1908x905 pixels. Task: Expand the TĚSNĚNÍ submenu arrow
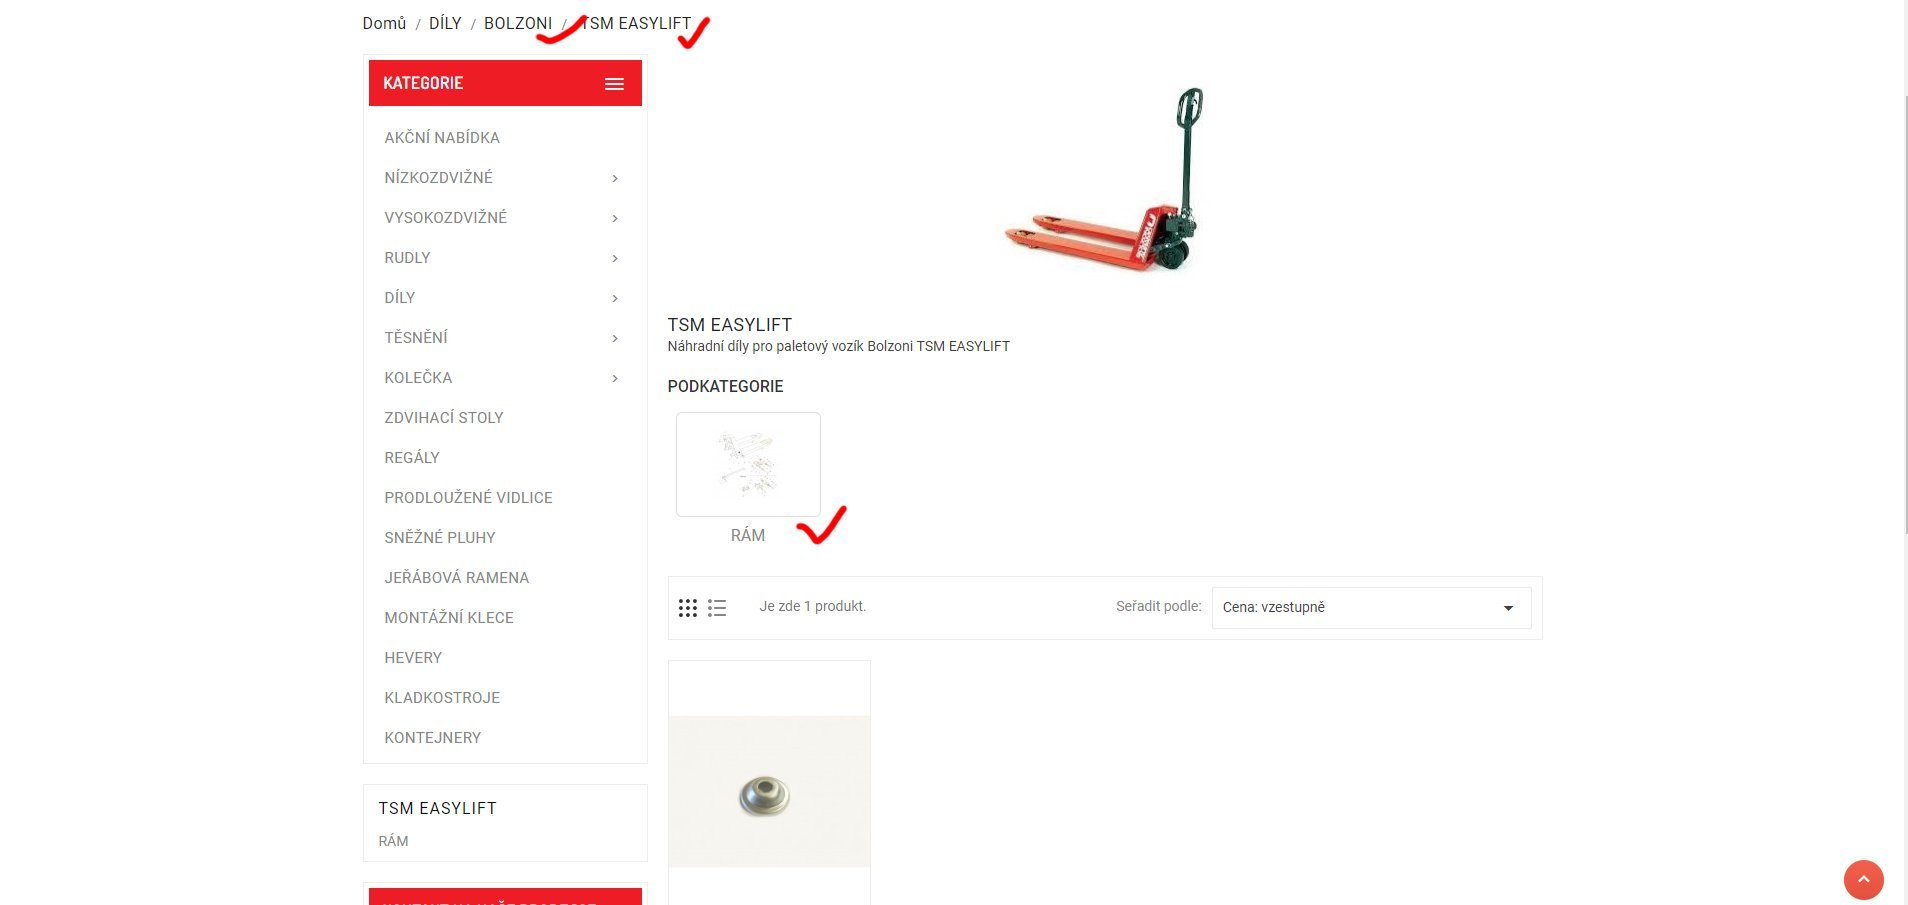pos(615,338)
